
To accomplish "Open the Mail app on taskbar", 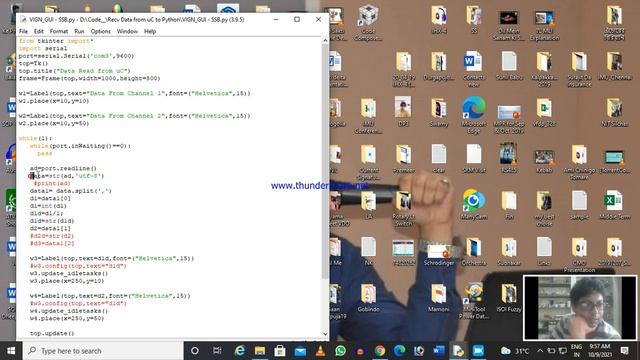I will [300, 351].
